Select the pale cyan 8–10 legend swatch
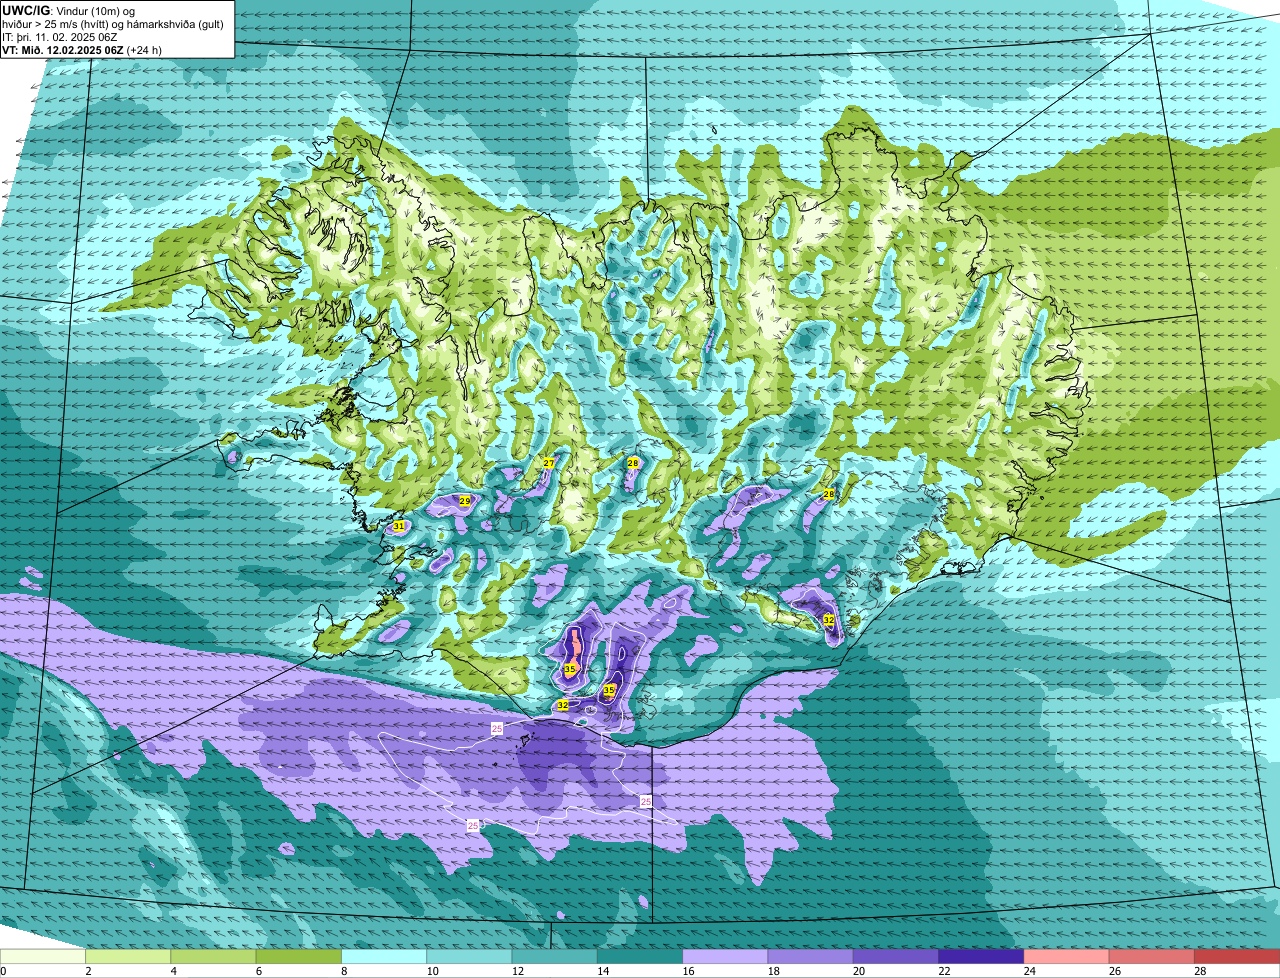Image resolution: width=1280 pixels, height=978 pixels. (x=384, y=957)
